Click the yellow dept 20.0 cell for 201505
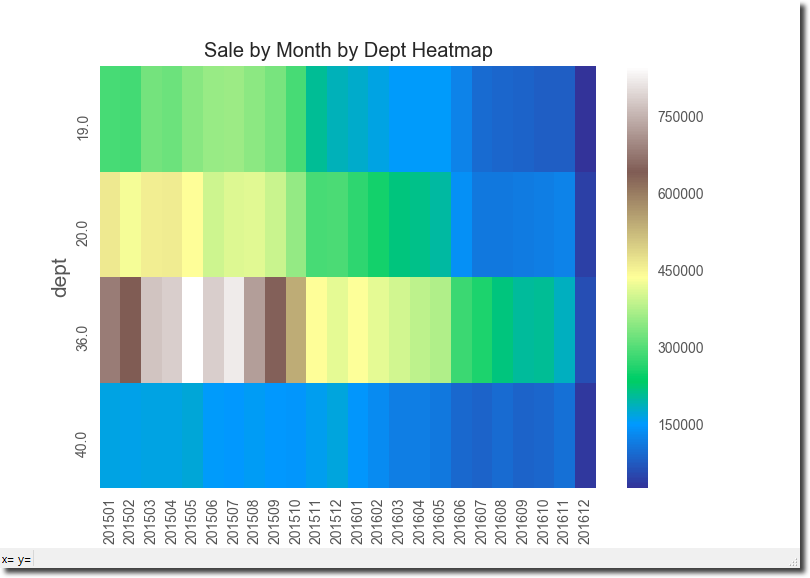This screenshot has height=578, width=810. pyautogui.click(x=192, y=224)
